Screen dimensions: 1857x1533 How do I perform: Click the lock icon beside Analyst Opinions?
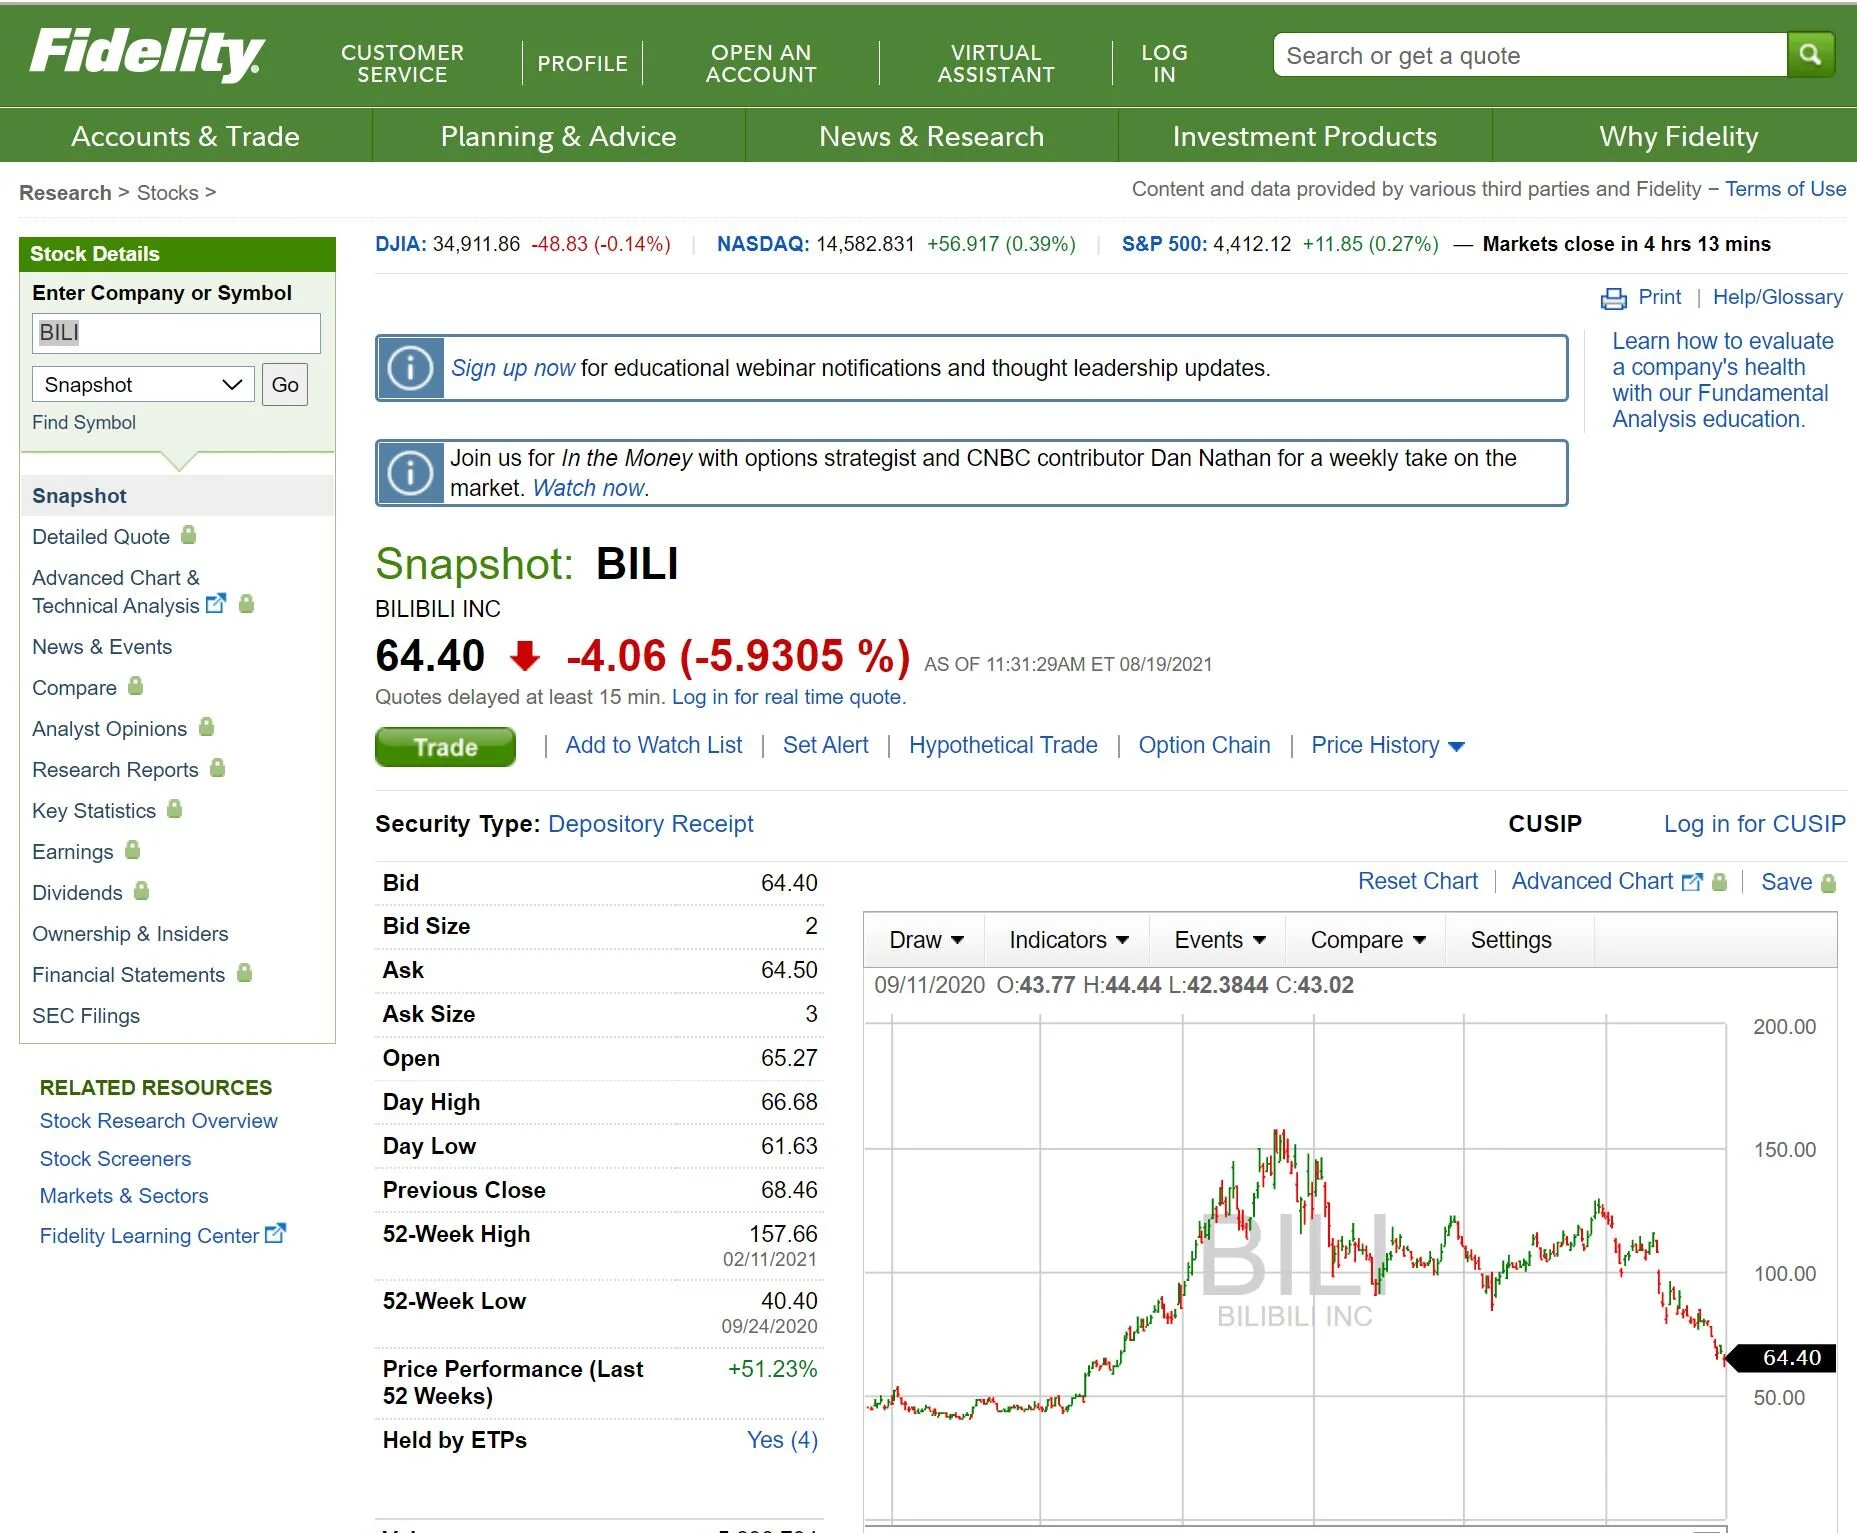207,727
